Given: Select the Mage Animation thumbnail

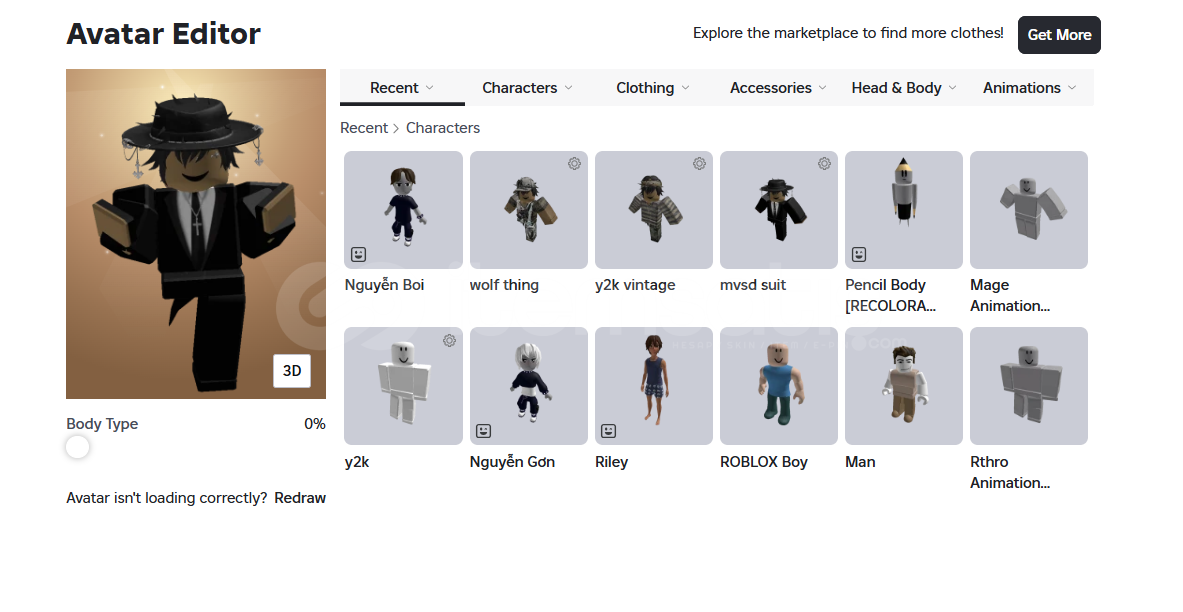Looking at the screenshot, I should click(1029, 210).
